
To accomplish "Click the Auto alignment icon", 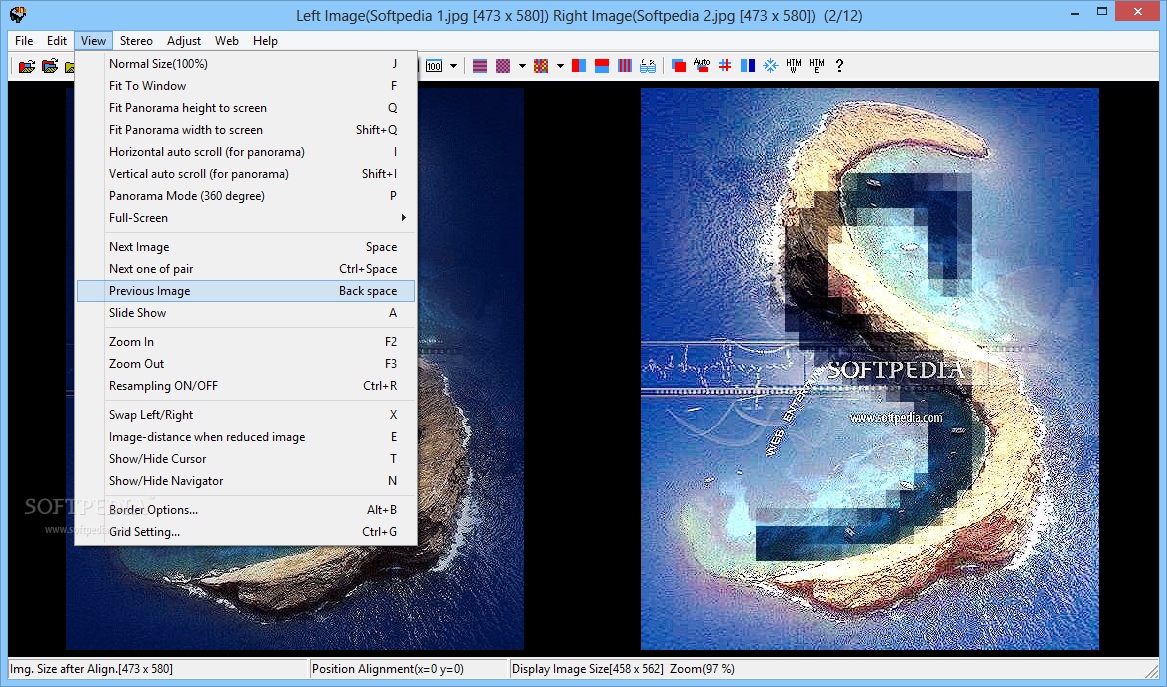I will (x=702, y=66).
